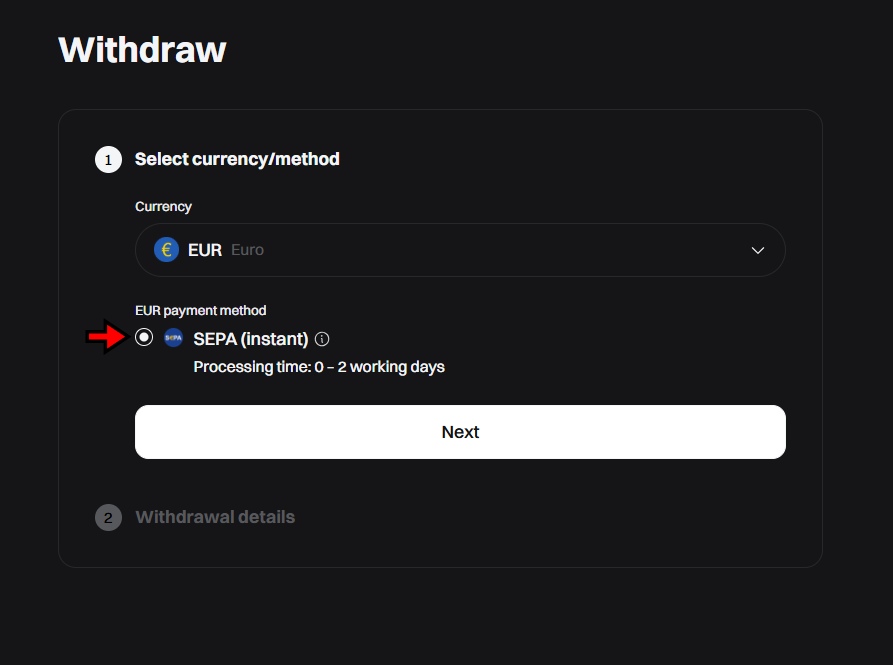This screenshot has width=893, height=665.
Task: Click the 'Processing time: 0 – 2 working days' text
Action: (319, 366)
